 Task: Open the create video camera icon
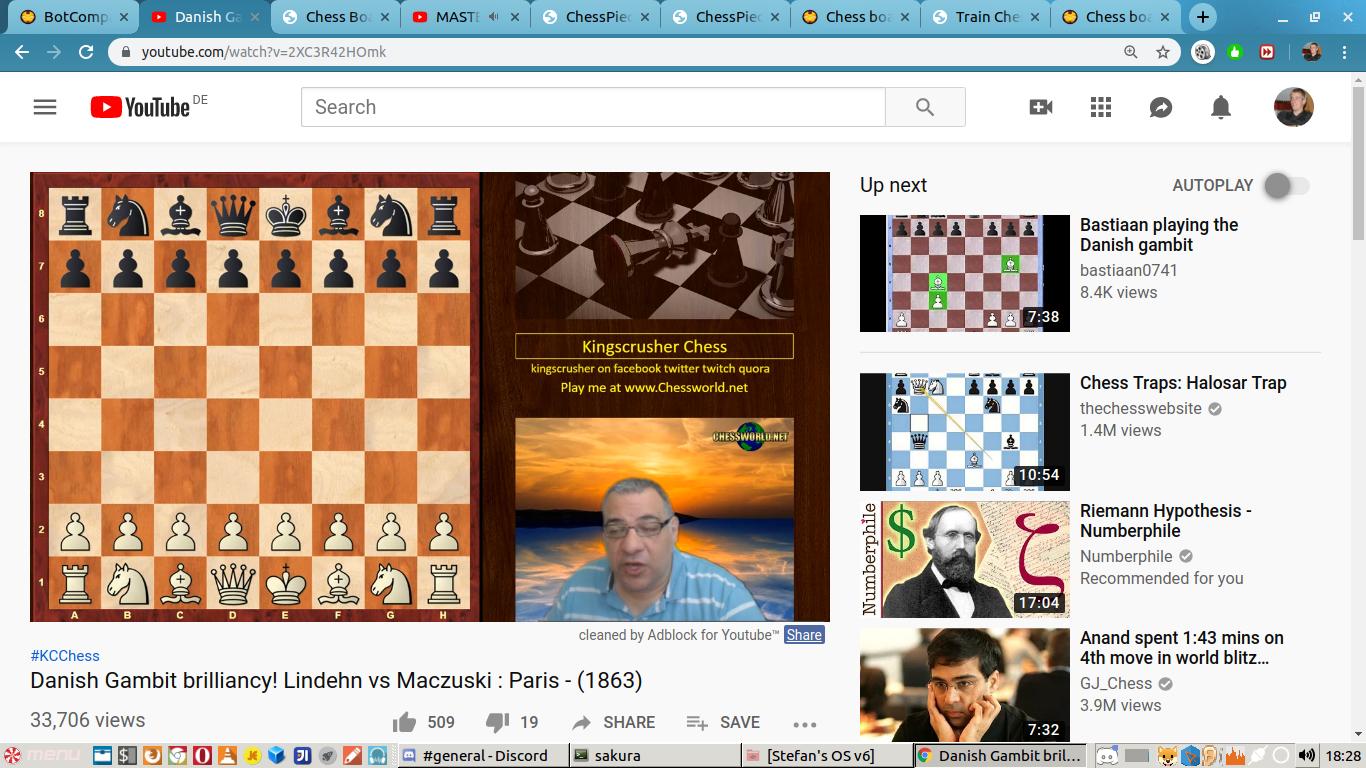tap(1041, 107)
